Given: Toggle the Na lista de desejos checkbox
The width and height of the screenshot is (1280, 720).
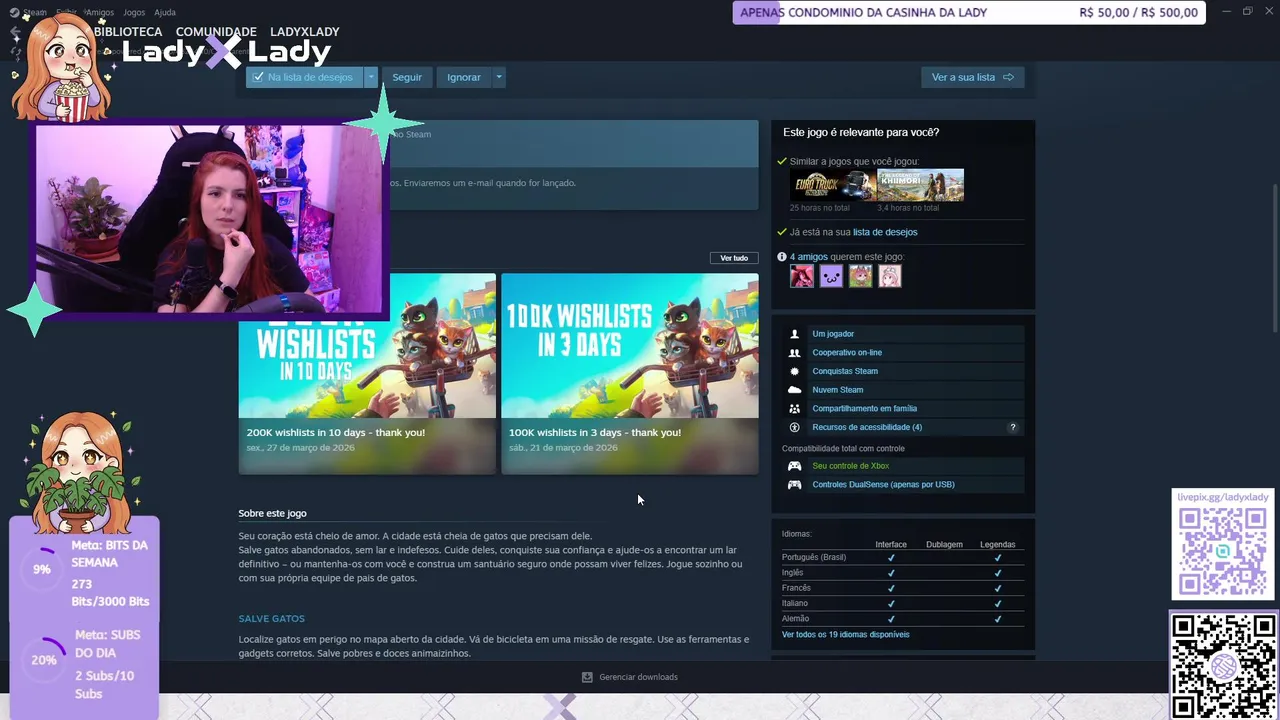Looking at the screenshot, I should tap(258, 77).
